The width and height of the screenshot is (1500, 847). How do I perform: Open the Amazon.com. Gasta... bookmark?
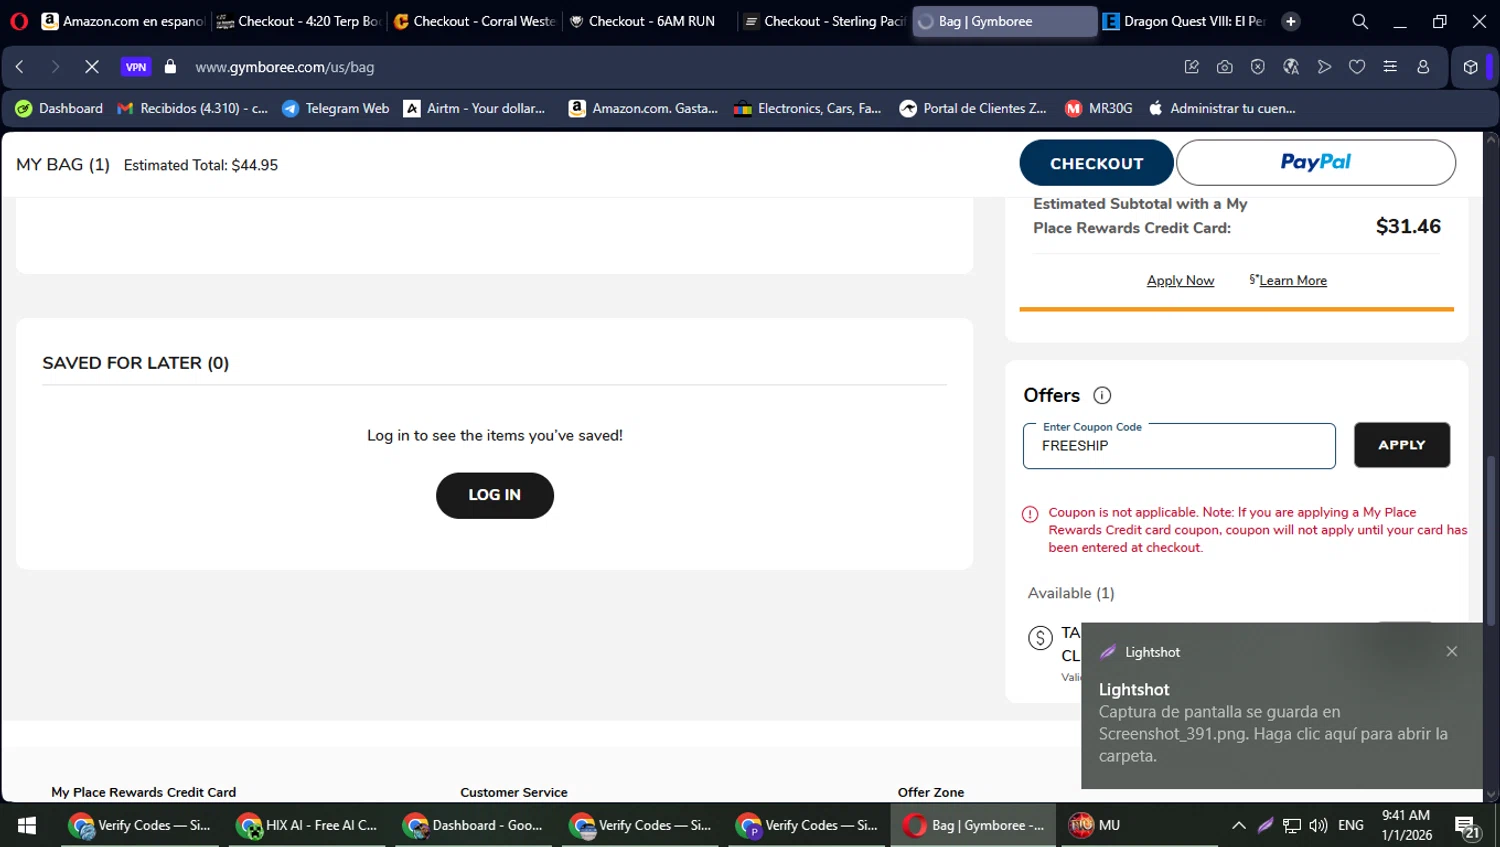tap(643, 108)
